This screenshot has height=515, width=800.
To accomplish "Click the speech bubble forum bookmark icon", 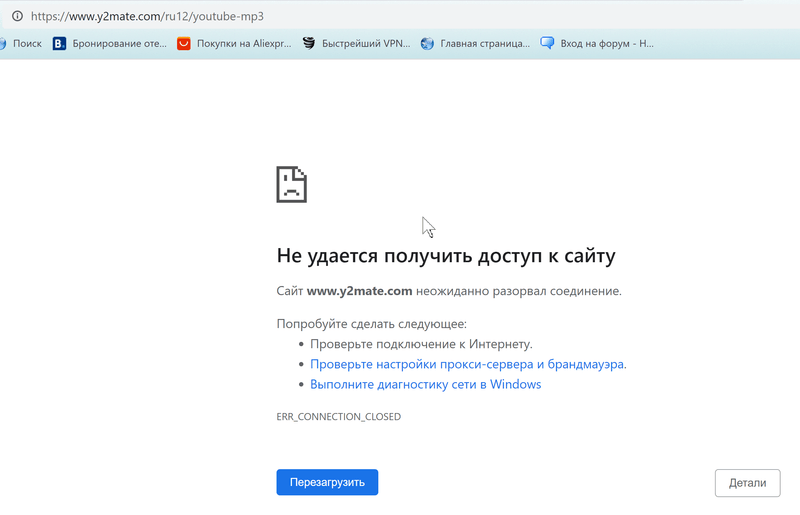I will pyautogui.click(x=547, y=43).
